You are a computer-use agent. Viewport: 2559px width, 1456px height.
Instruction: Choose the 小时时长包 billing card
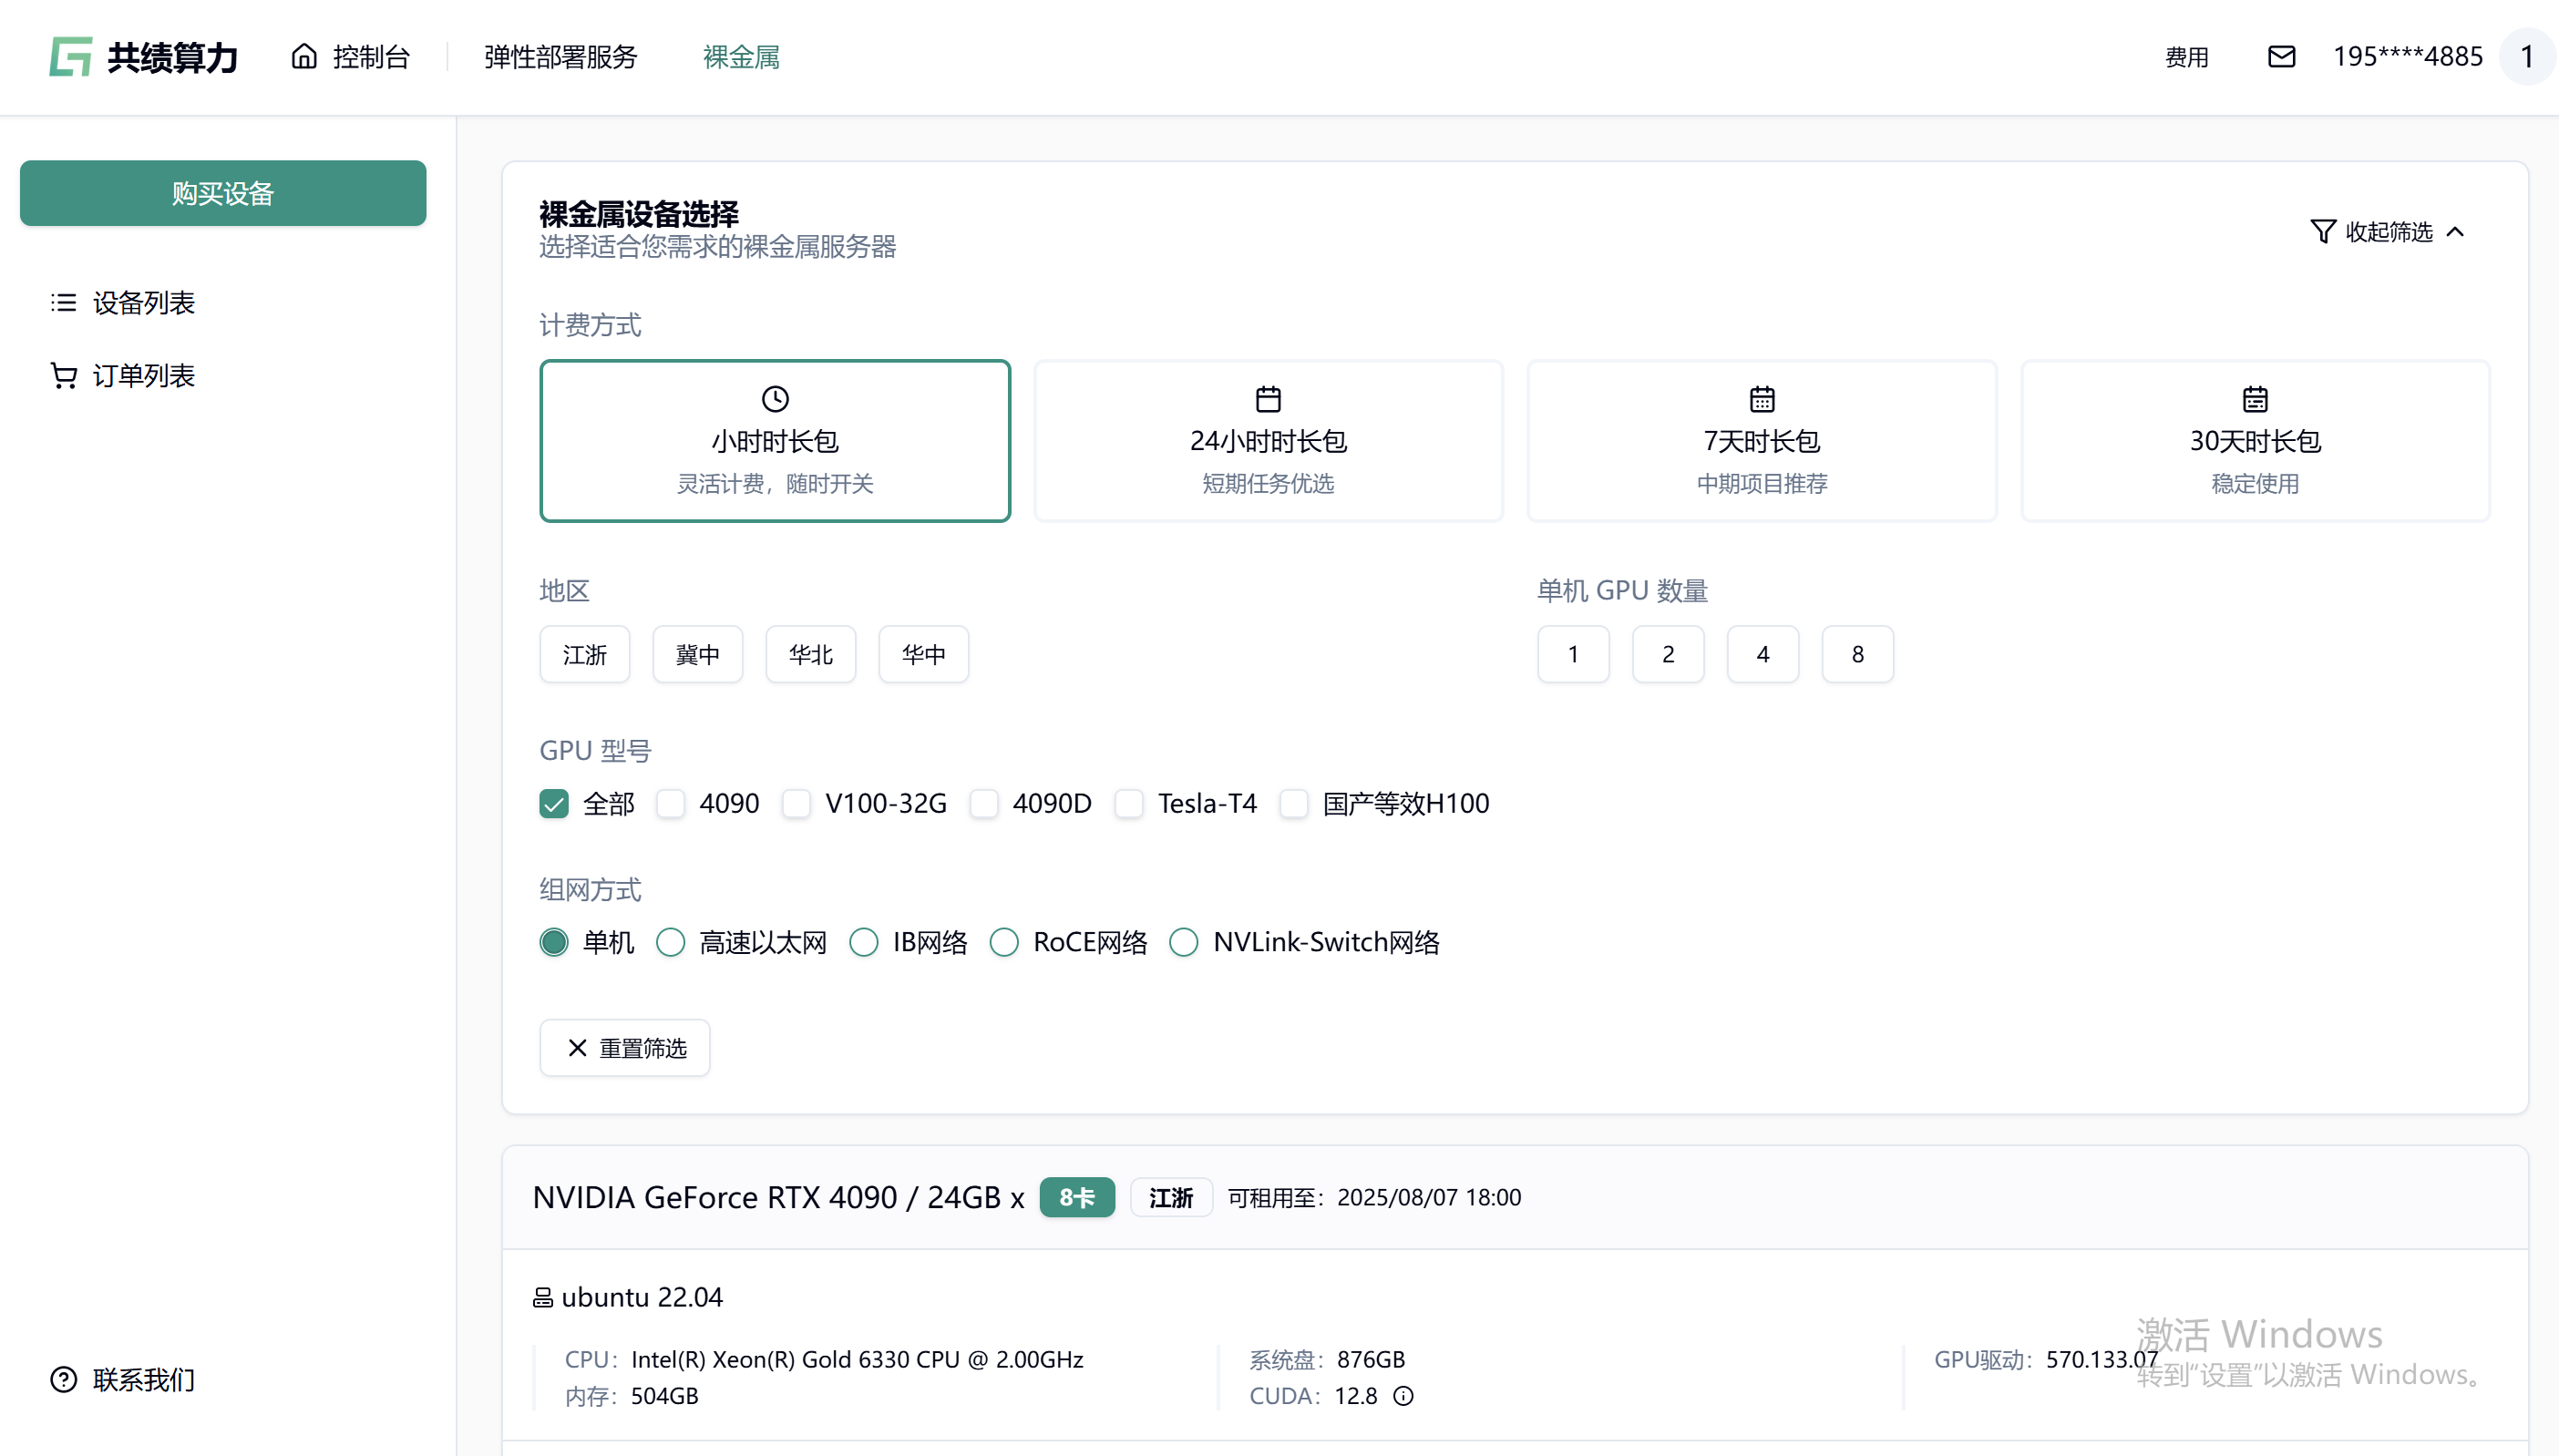tap(775, 440)
